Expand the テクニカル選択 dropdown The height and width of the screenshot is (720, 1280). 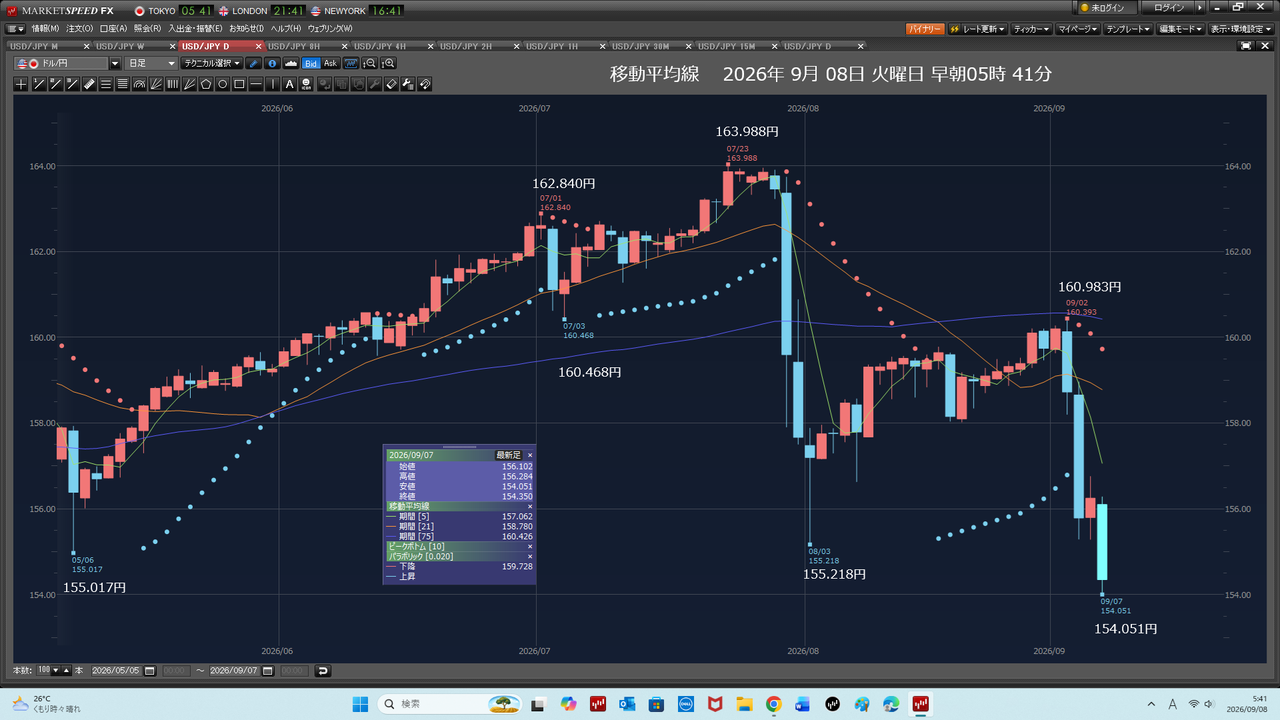212,63
